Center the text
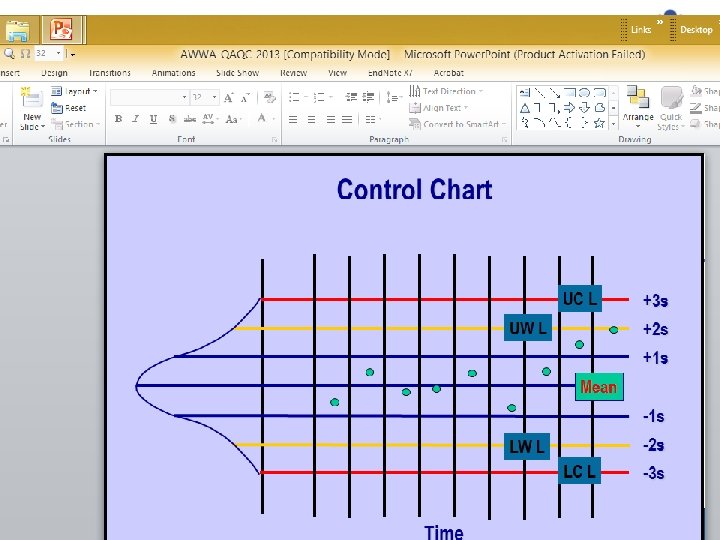 [x=311, y=119]
